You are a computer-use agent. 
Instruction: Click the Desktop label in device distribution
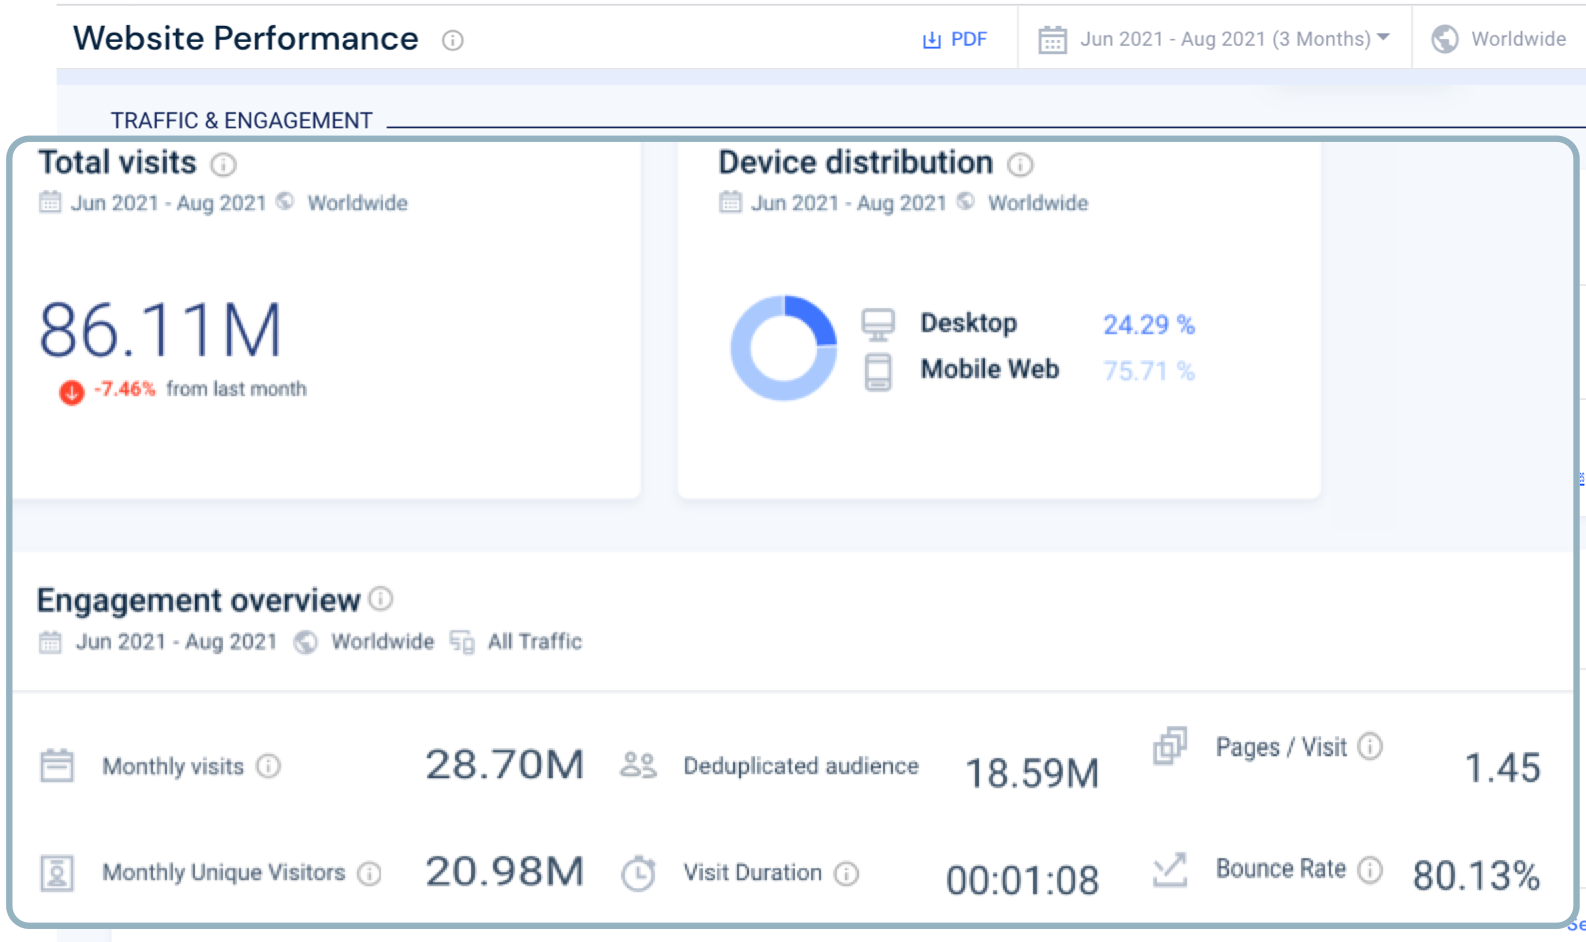coord(969,323)
